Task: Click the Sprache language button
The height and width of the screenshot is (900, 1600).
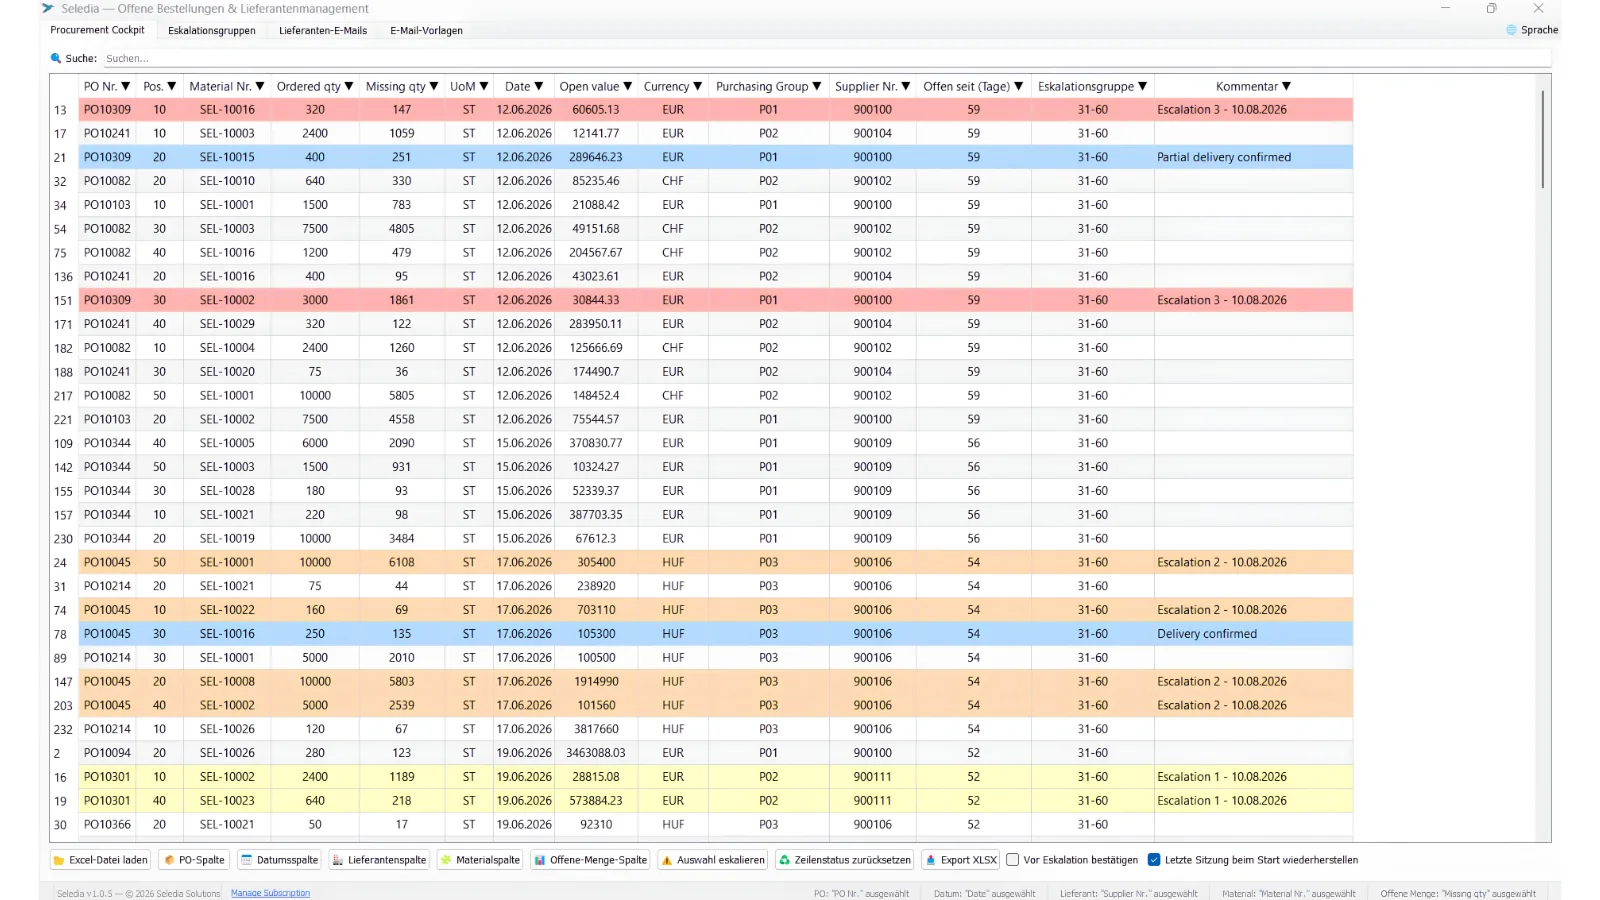Action: click(1532, 30)
